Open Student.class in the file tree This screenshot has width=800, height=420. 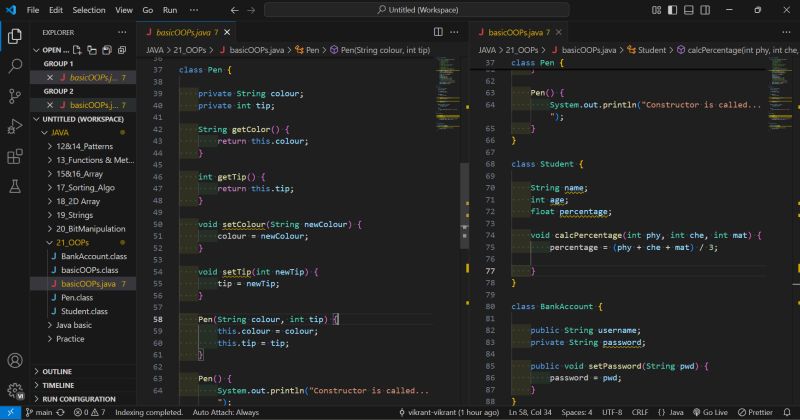click(x=83, y=311)
